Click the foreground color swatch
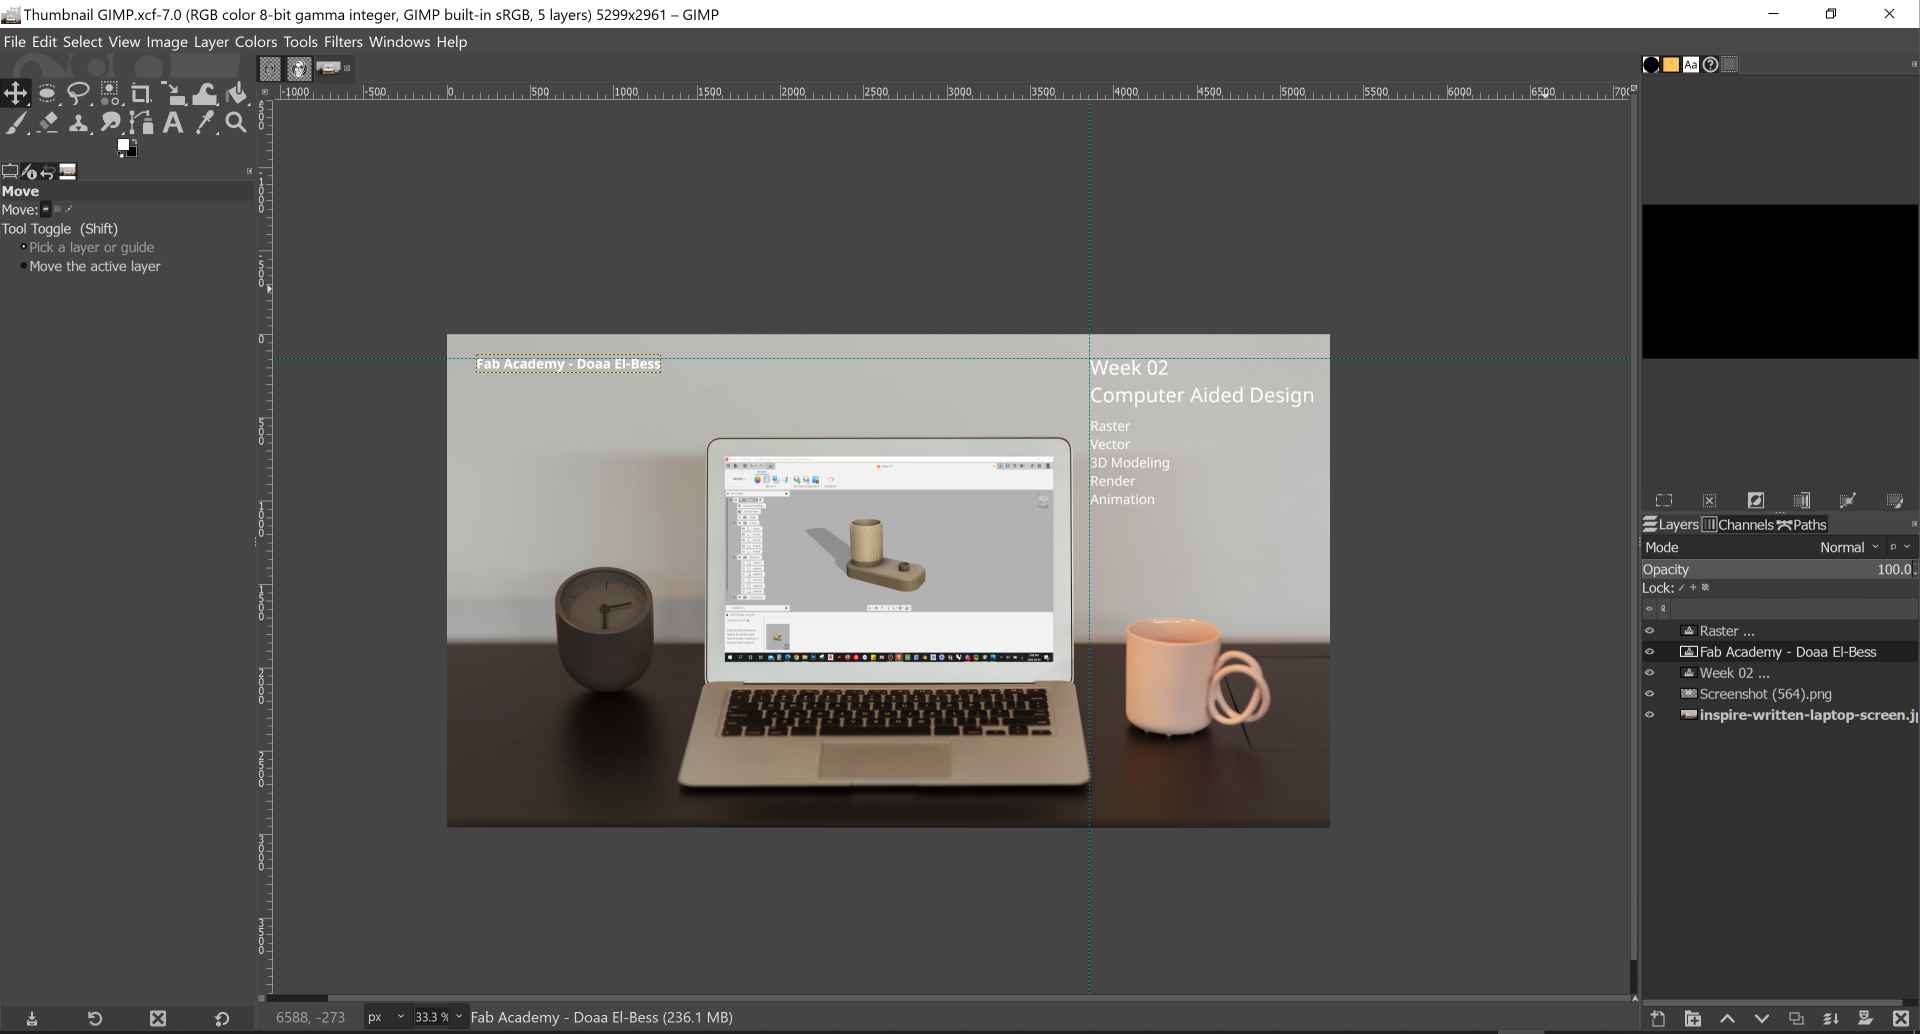1920x1034 pixels. [x=123, y=146]
